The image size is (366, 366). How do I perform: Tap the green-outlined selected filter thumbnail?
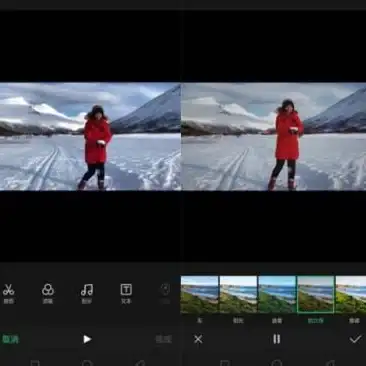(x=316, y=295)
